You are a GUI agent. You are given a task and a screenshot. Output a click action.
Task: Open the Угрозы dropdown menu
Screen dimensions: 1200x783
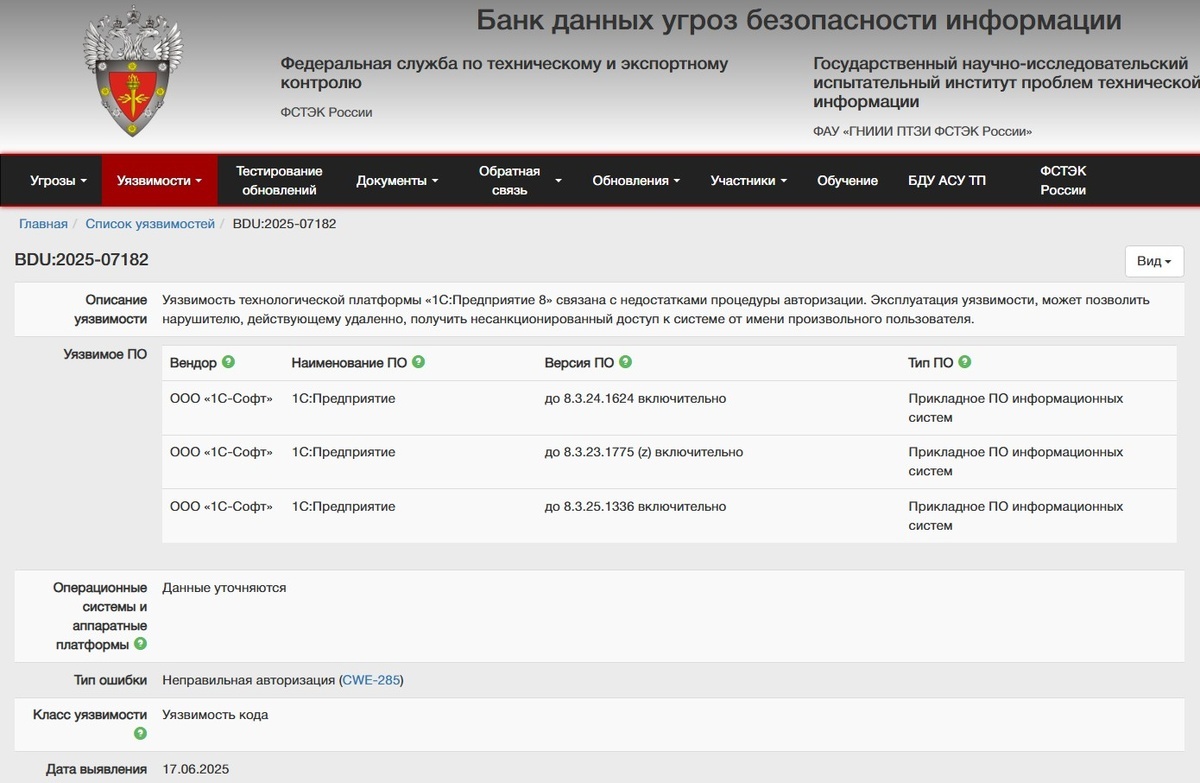click(x=59, y=181)
